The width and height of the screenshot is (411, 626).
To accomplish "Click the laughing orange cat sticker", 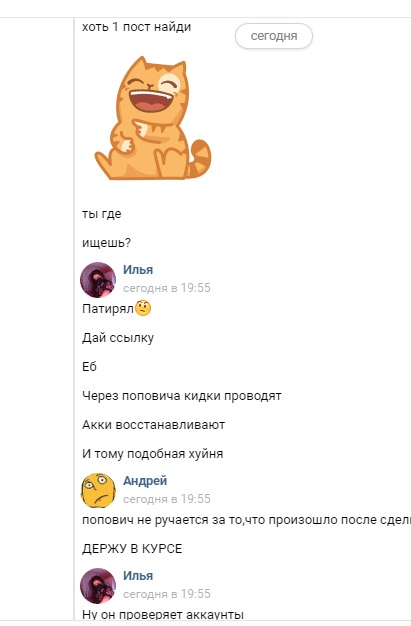I will [152, 118].
